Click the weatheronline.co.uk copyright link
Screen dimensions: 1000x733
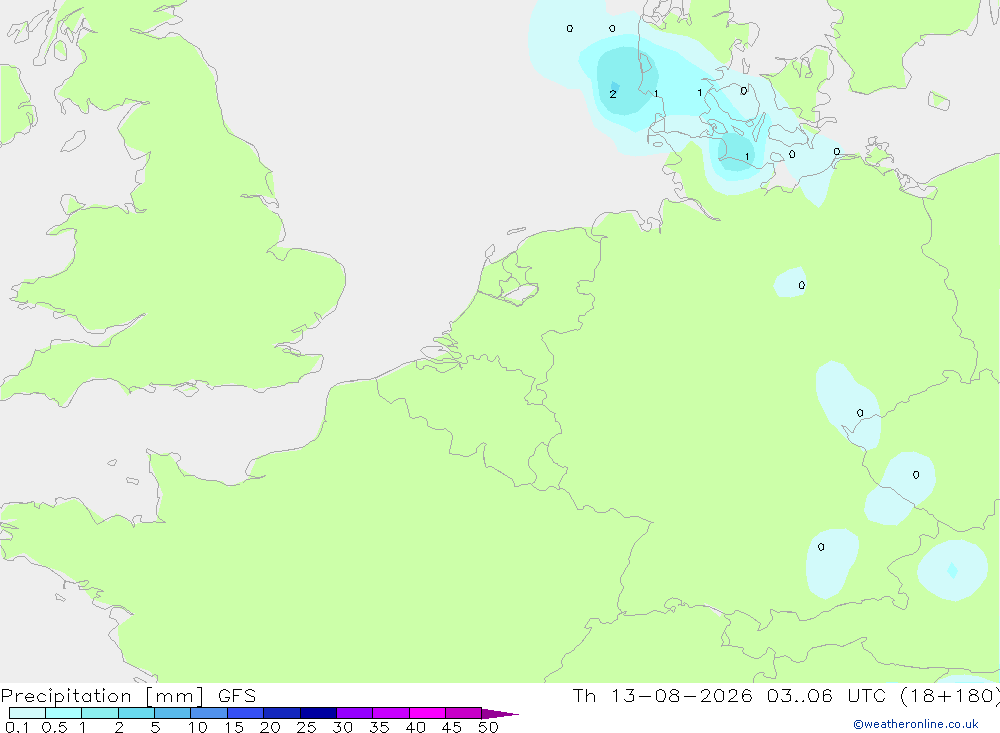[916, 724]
